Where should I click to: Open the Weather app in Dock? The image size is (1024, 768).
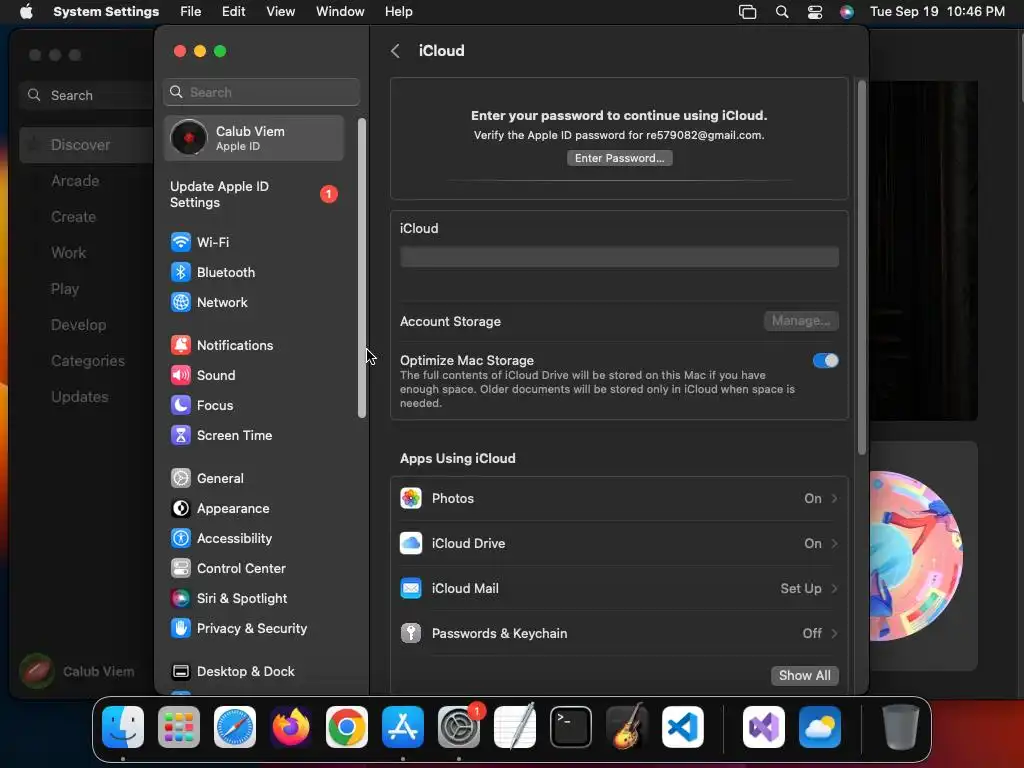(820, 727)
